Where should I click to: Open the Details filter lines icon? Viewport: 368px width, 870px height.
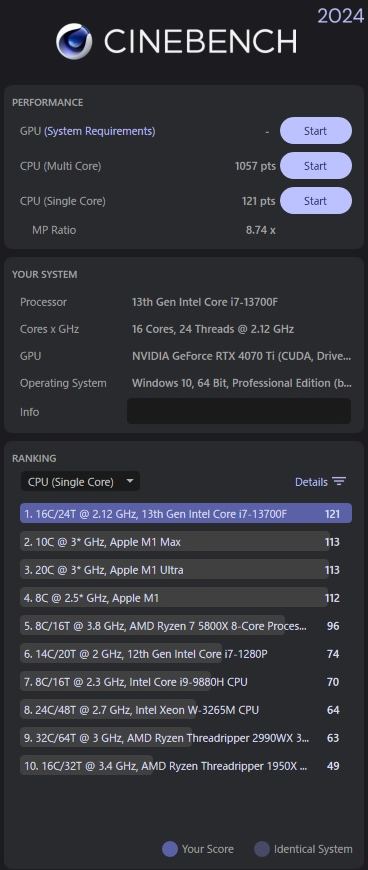click(339, 482)
